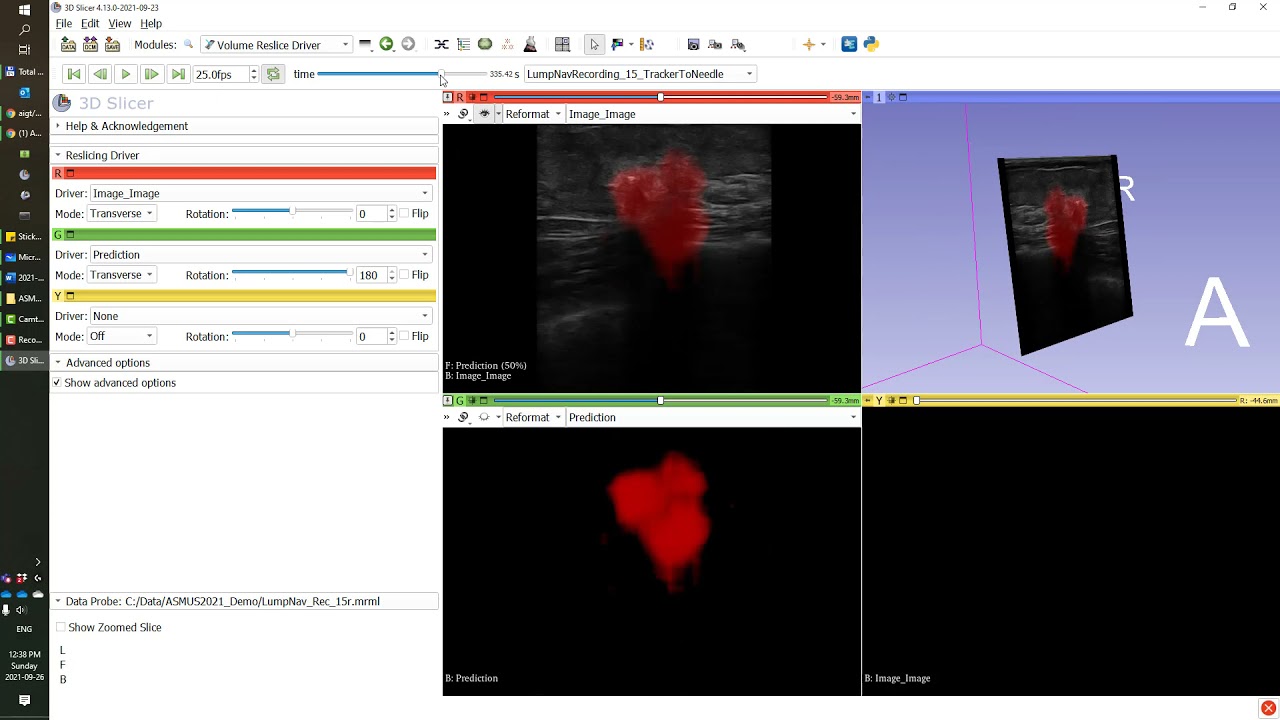Enable Flip for the Green slice
This screenshot has width=1280, height=720.
pyautogui.click(x=405, y=275)
